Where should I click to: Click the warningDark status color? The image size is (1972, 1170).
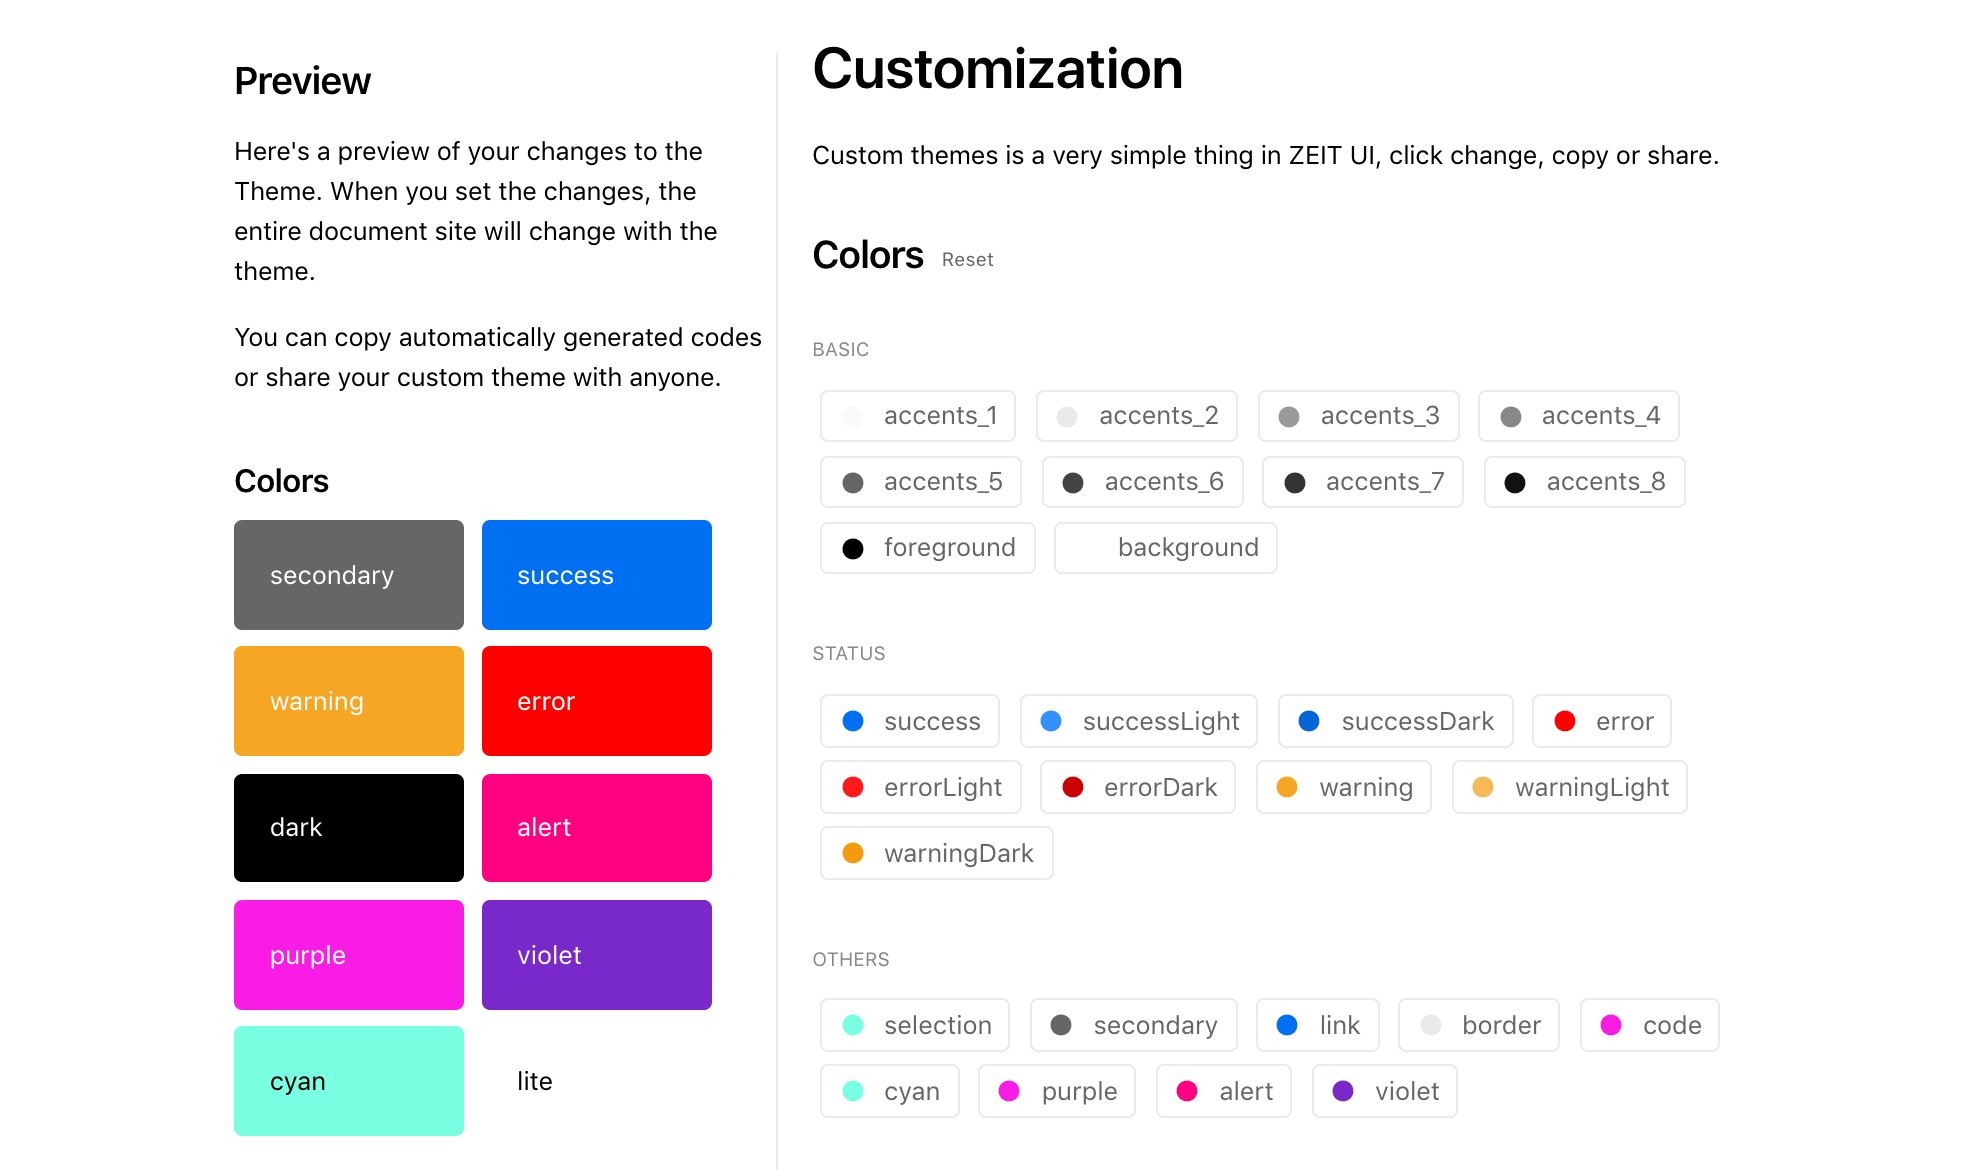(x=935, y=853)
